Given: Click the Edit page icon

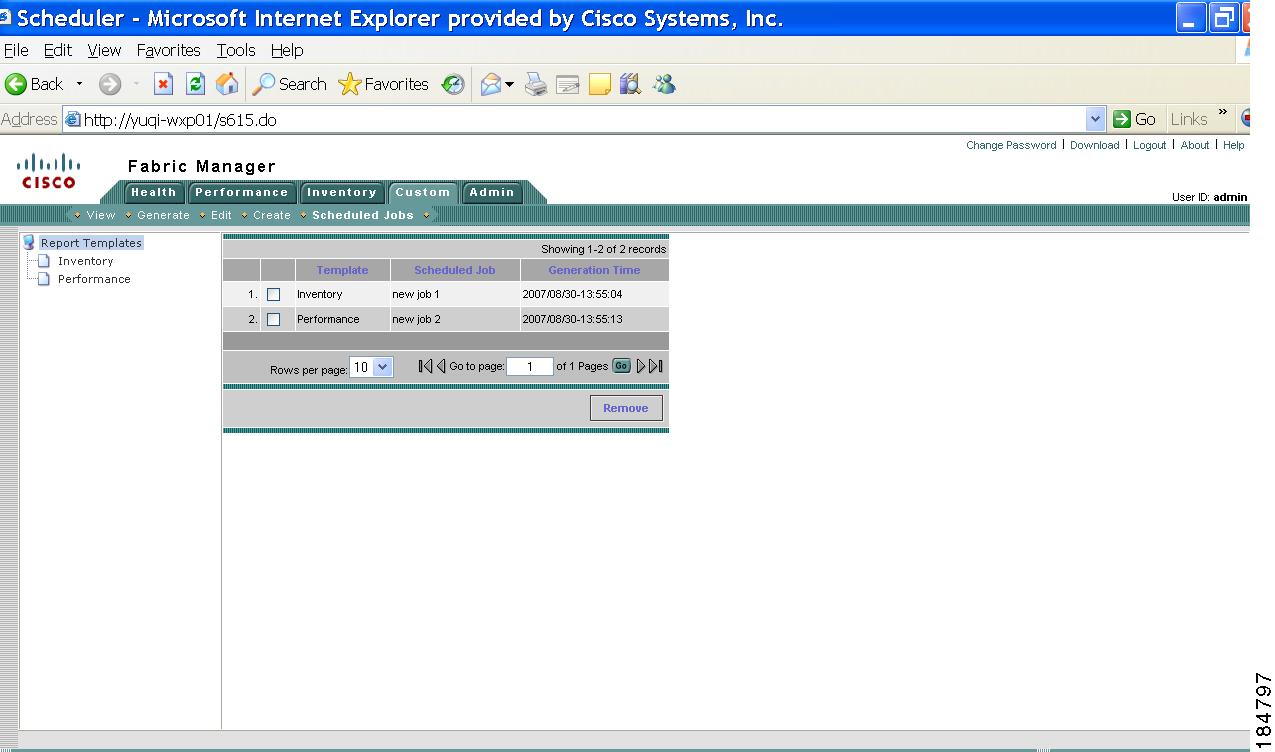Looking at the screenshot, I should point(568,85).
